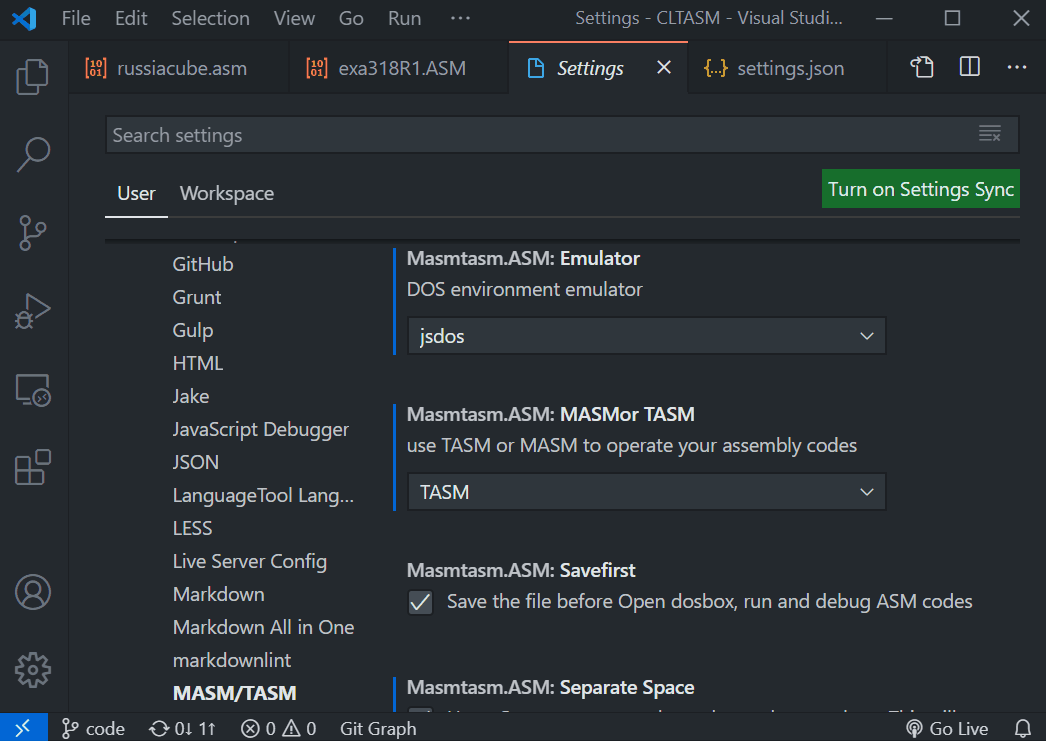Open Git Graph from status bar
Viewport: 1046px width, 741px height.
pyautogui.click(x=378, y=728)
